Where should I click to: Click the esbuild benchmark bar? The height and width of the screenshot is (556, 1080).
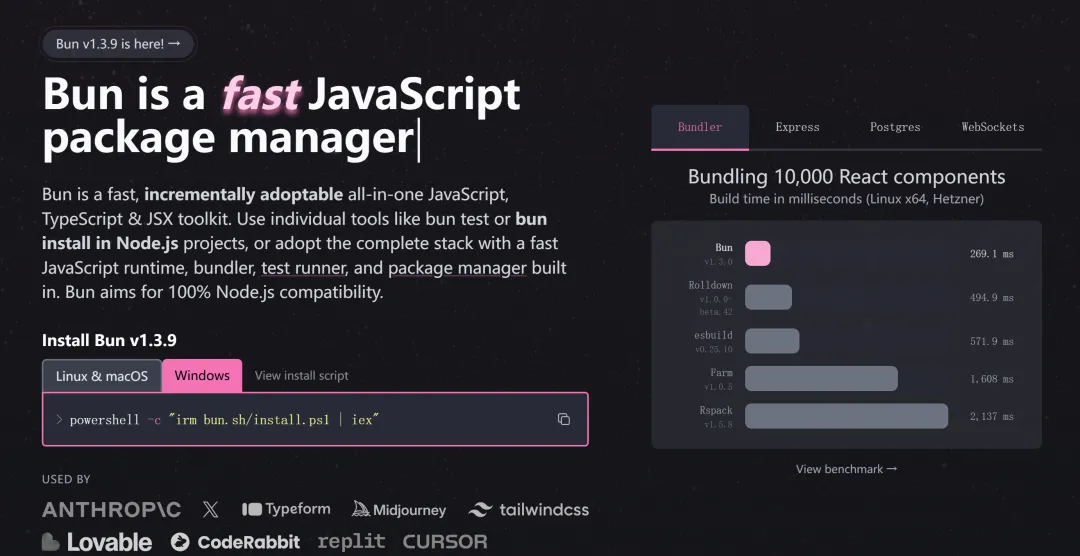tap(772, 341)
